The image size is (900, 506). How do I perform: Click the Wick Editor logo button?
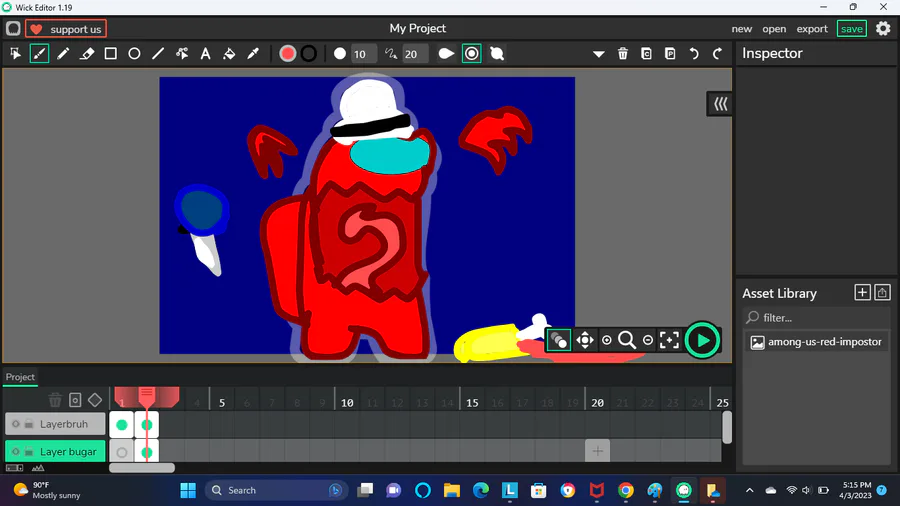tap(13, 29)
